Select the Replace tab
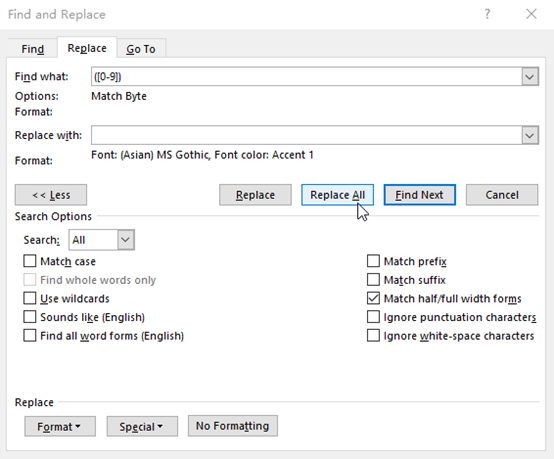554x459 pixels. click(x=87, y=48)
